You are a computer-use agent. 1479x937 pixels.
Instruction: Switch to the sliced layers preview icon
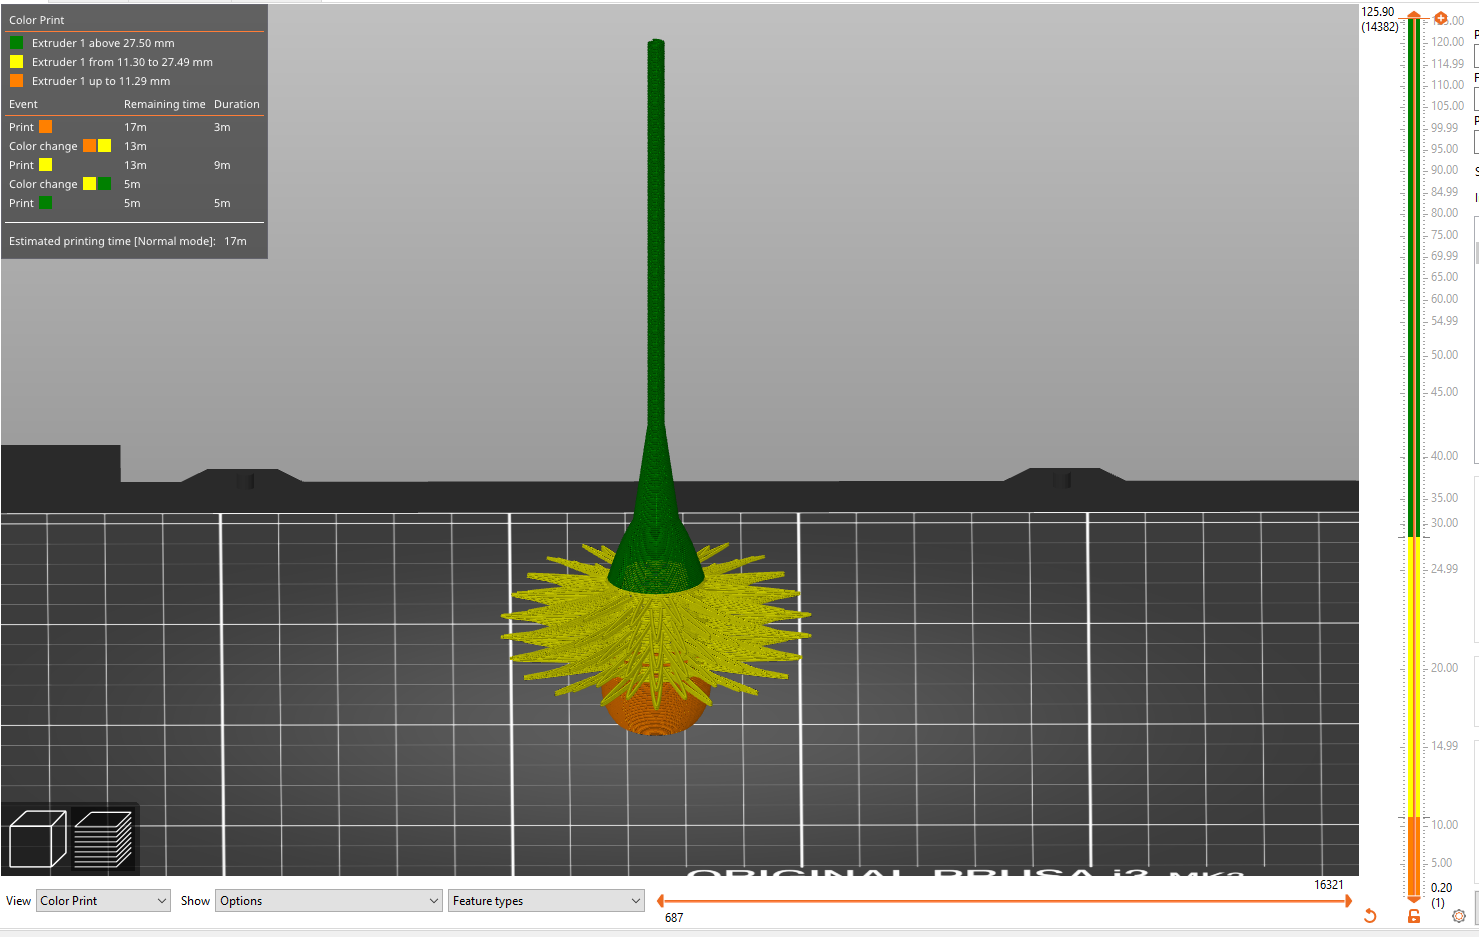coord(103,839)
